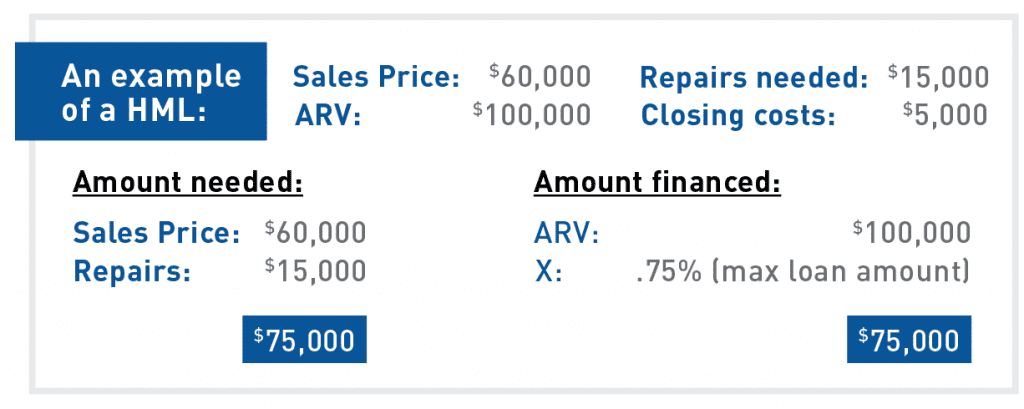Click the $75,000 total under Amount needed
This screenshot has height=409, width=1024.
304,339
